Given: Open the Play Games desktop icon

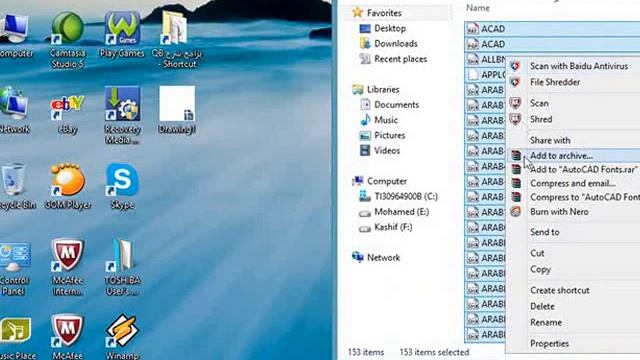Looking at the screenshot, I should (x=122, y=35).
